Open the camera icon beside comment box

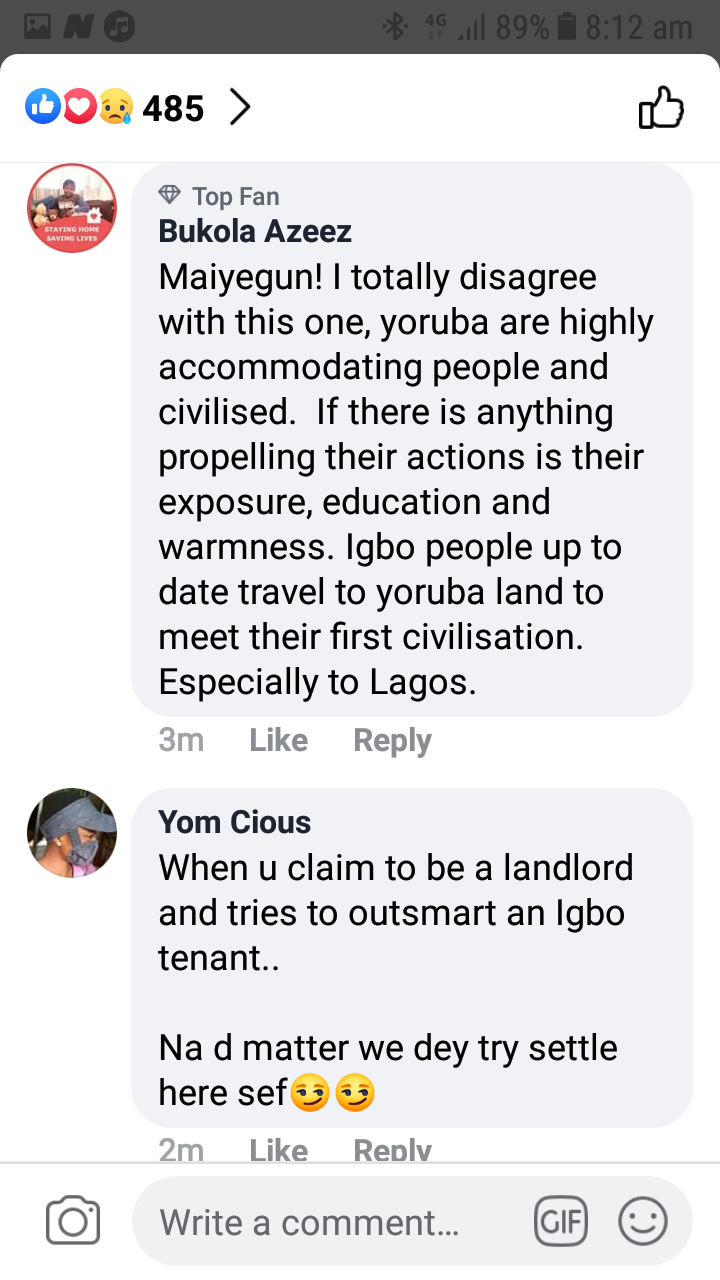tap(73, 1221)
